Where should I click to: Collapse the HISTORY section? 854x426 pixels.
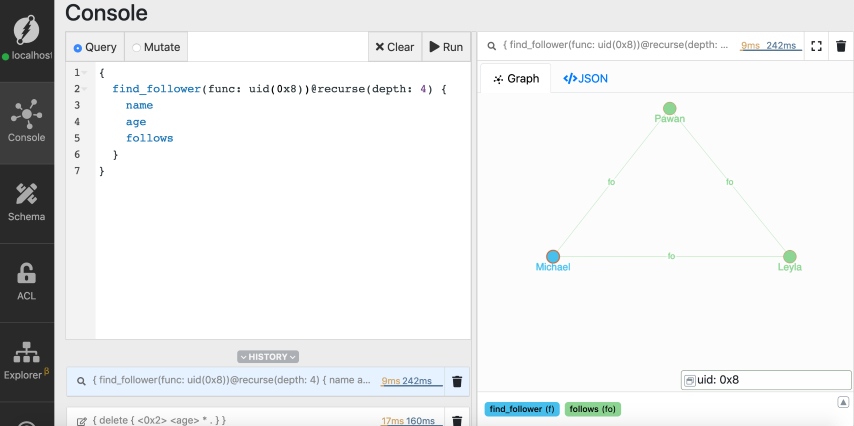pos(268,356)
